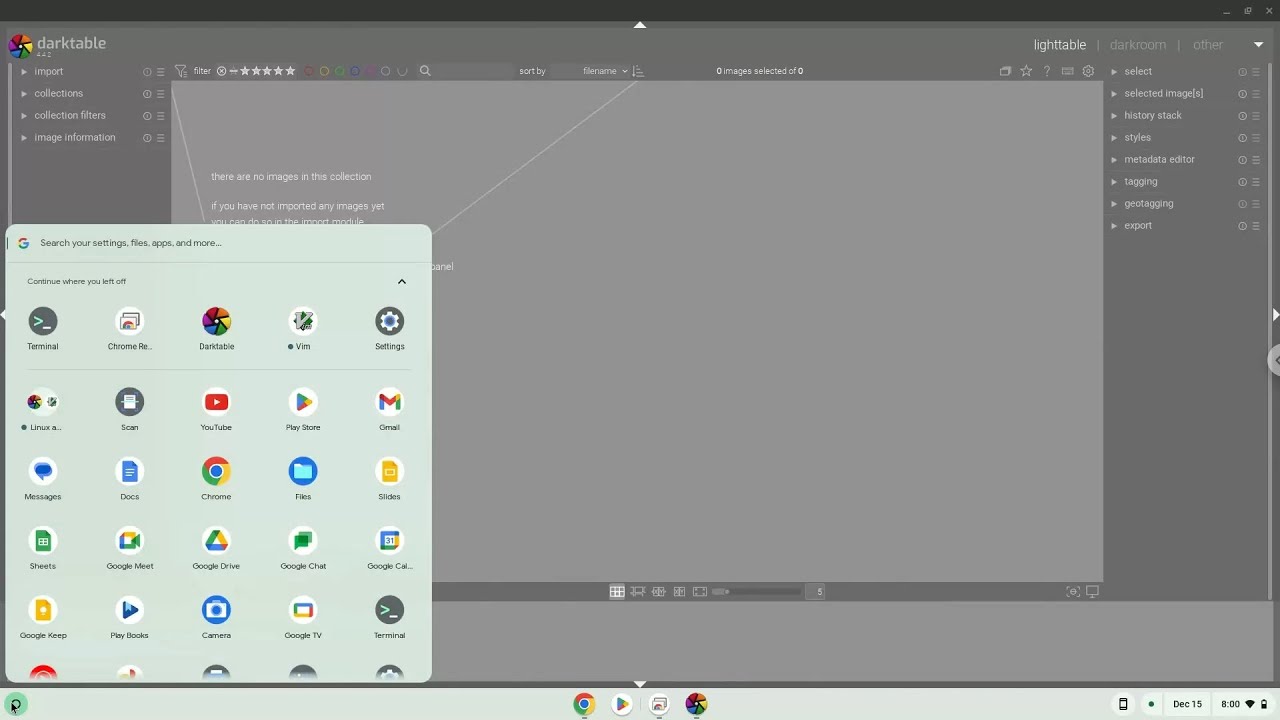Open Google Calendar in the launcher

pos(389,549)
